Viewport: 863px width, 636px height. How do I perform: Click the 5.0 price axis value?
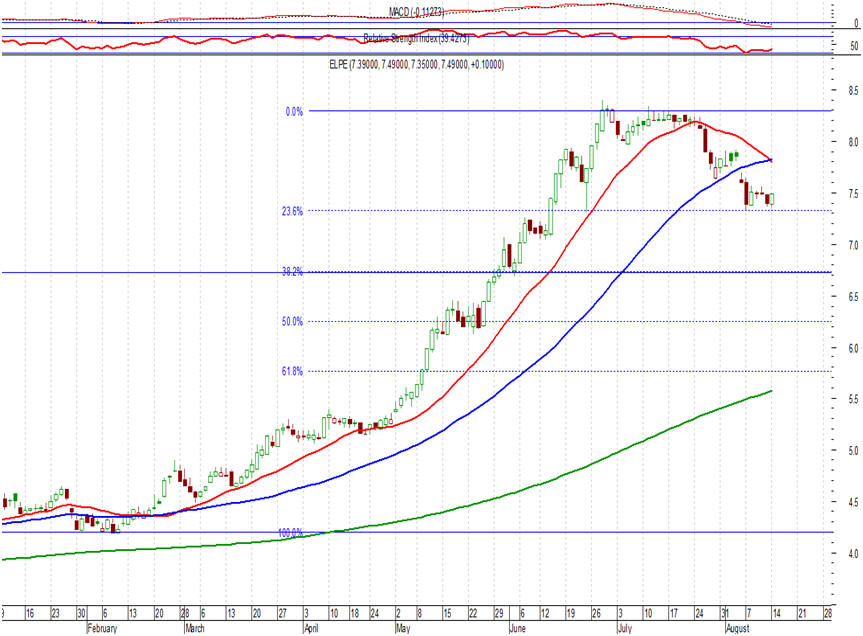[x=853, y=451]
